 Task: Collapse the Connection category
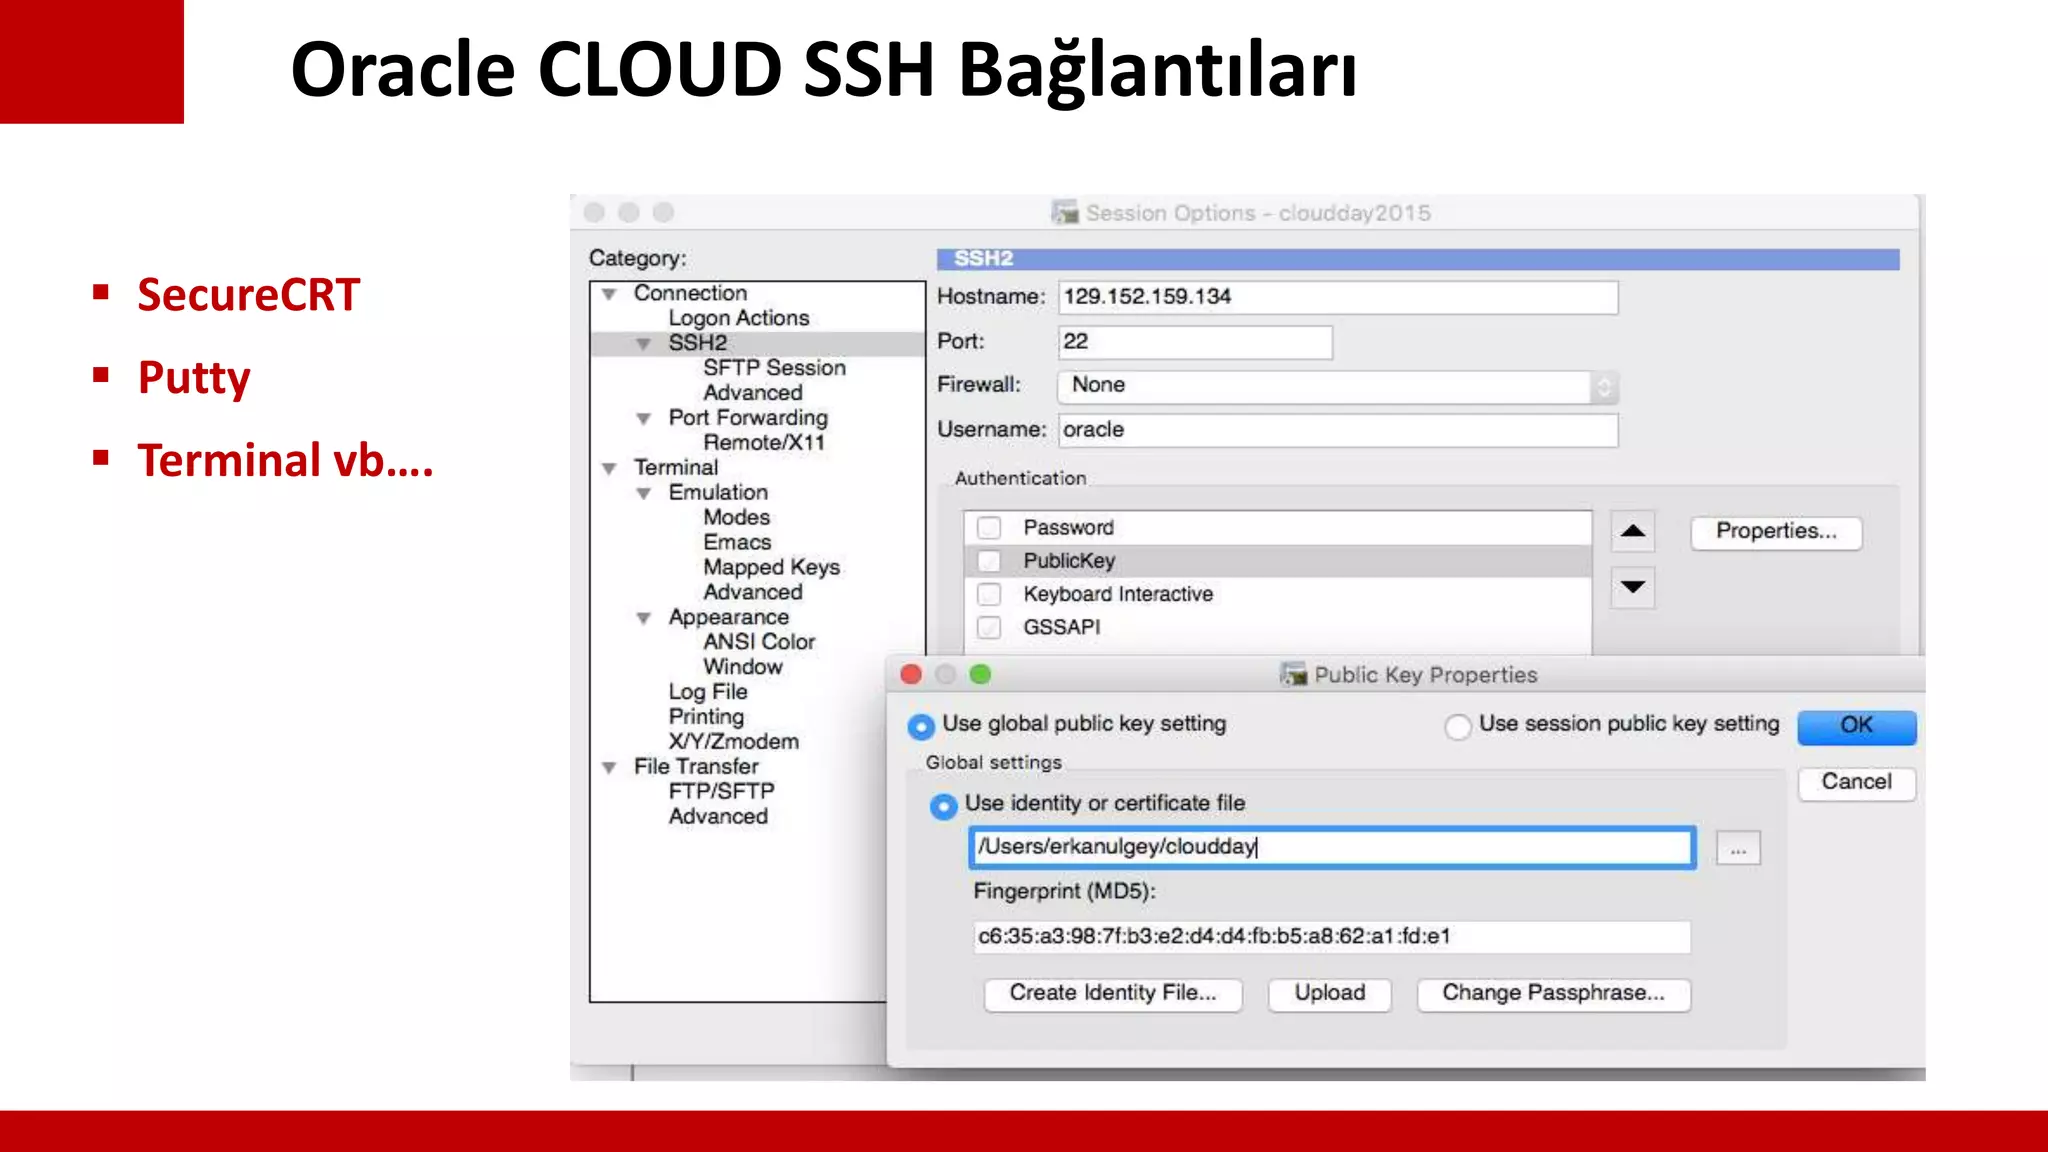[x=609, y=294]
